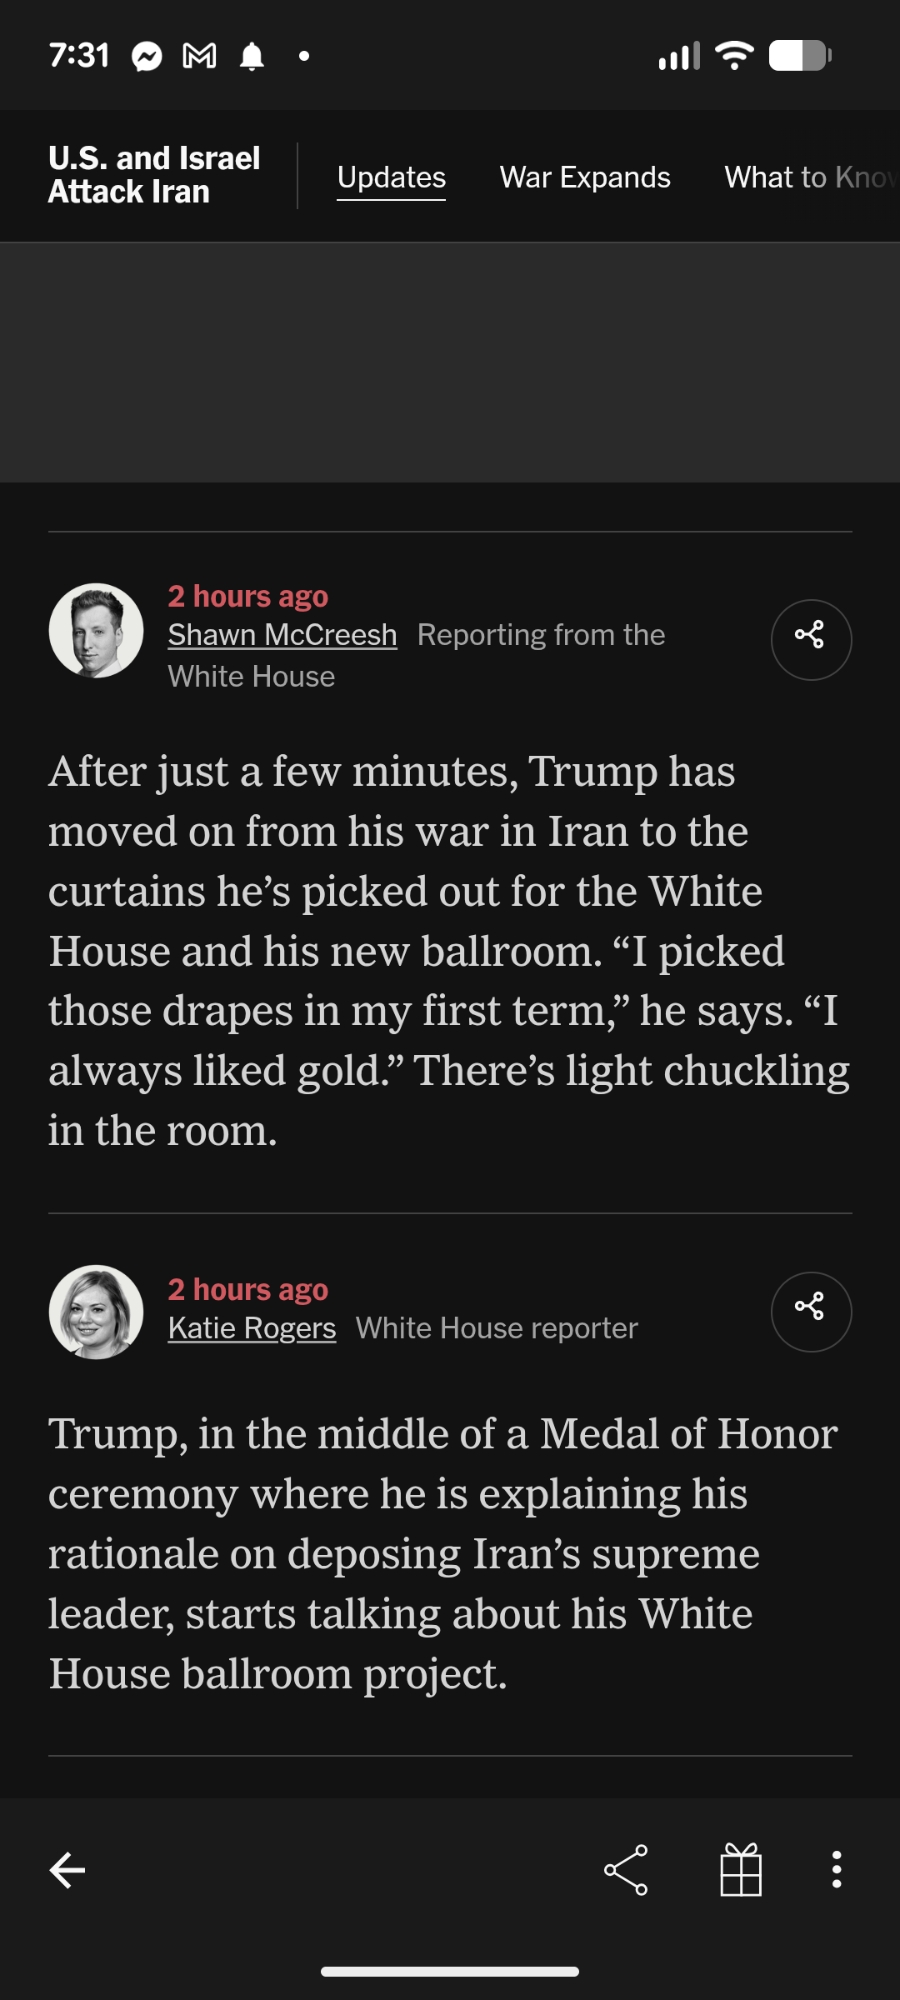Tap the Gmail notification icon
Viewport: 900px width, 2000px height.
pyautogui.click(x=199, y=56)
